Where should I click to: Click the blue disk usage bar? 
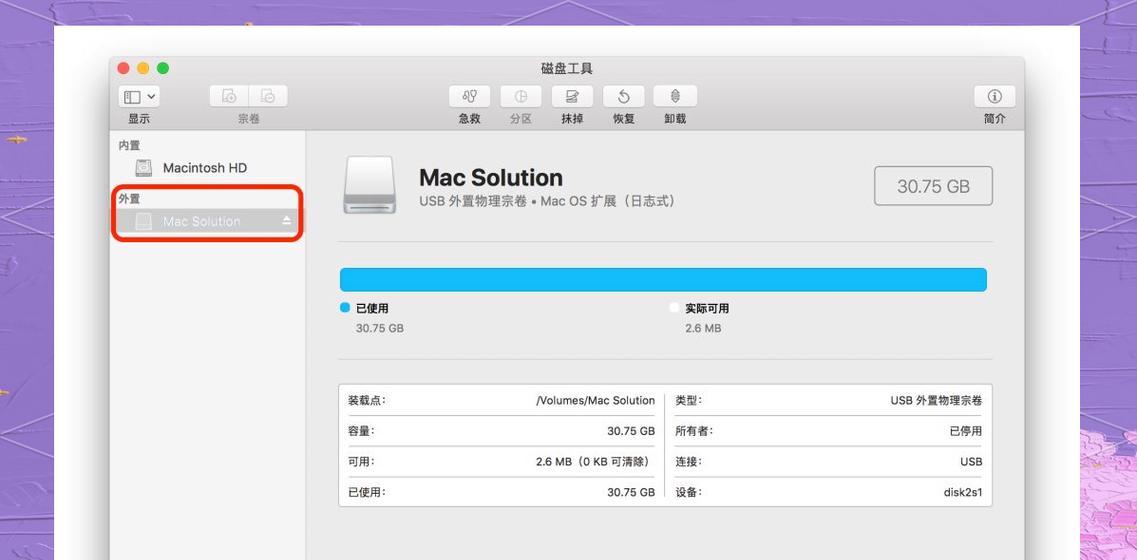663,280
